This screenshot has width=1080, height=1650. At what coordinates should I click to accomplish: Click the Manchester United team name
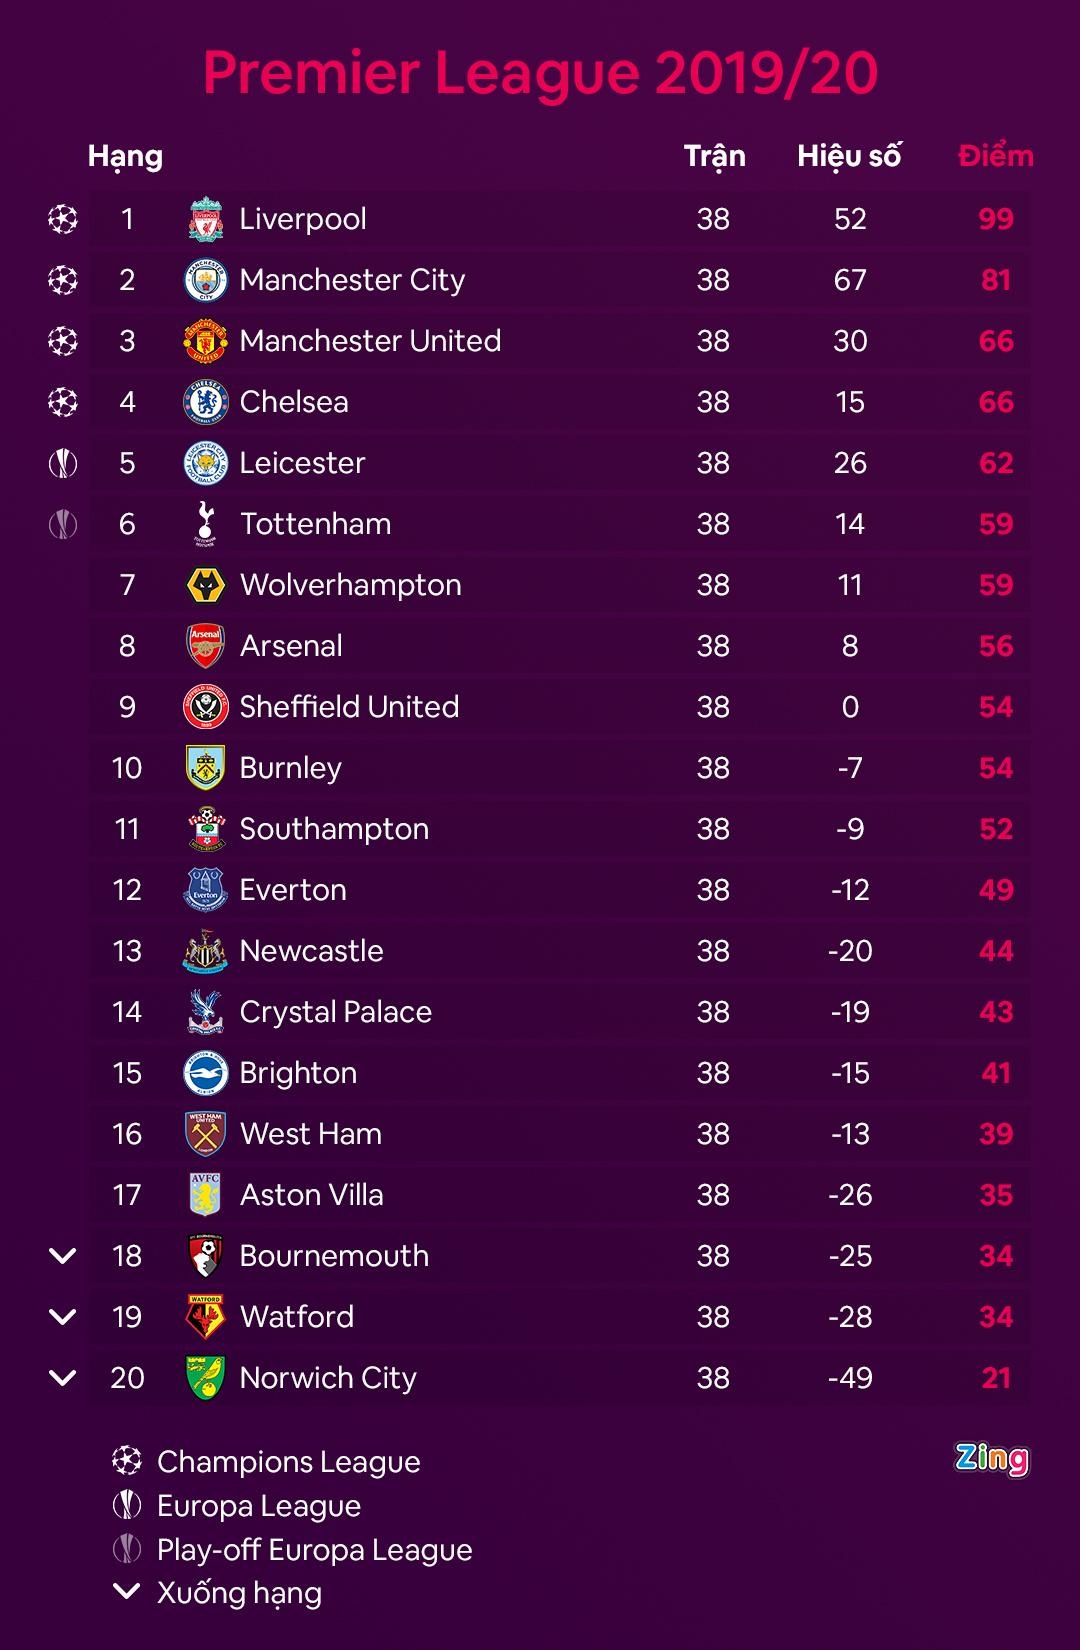(x=370, y=341)
